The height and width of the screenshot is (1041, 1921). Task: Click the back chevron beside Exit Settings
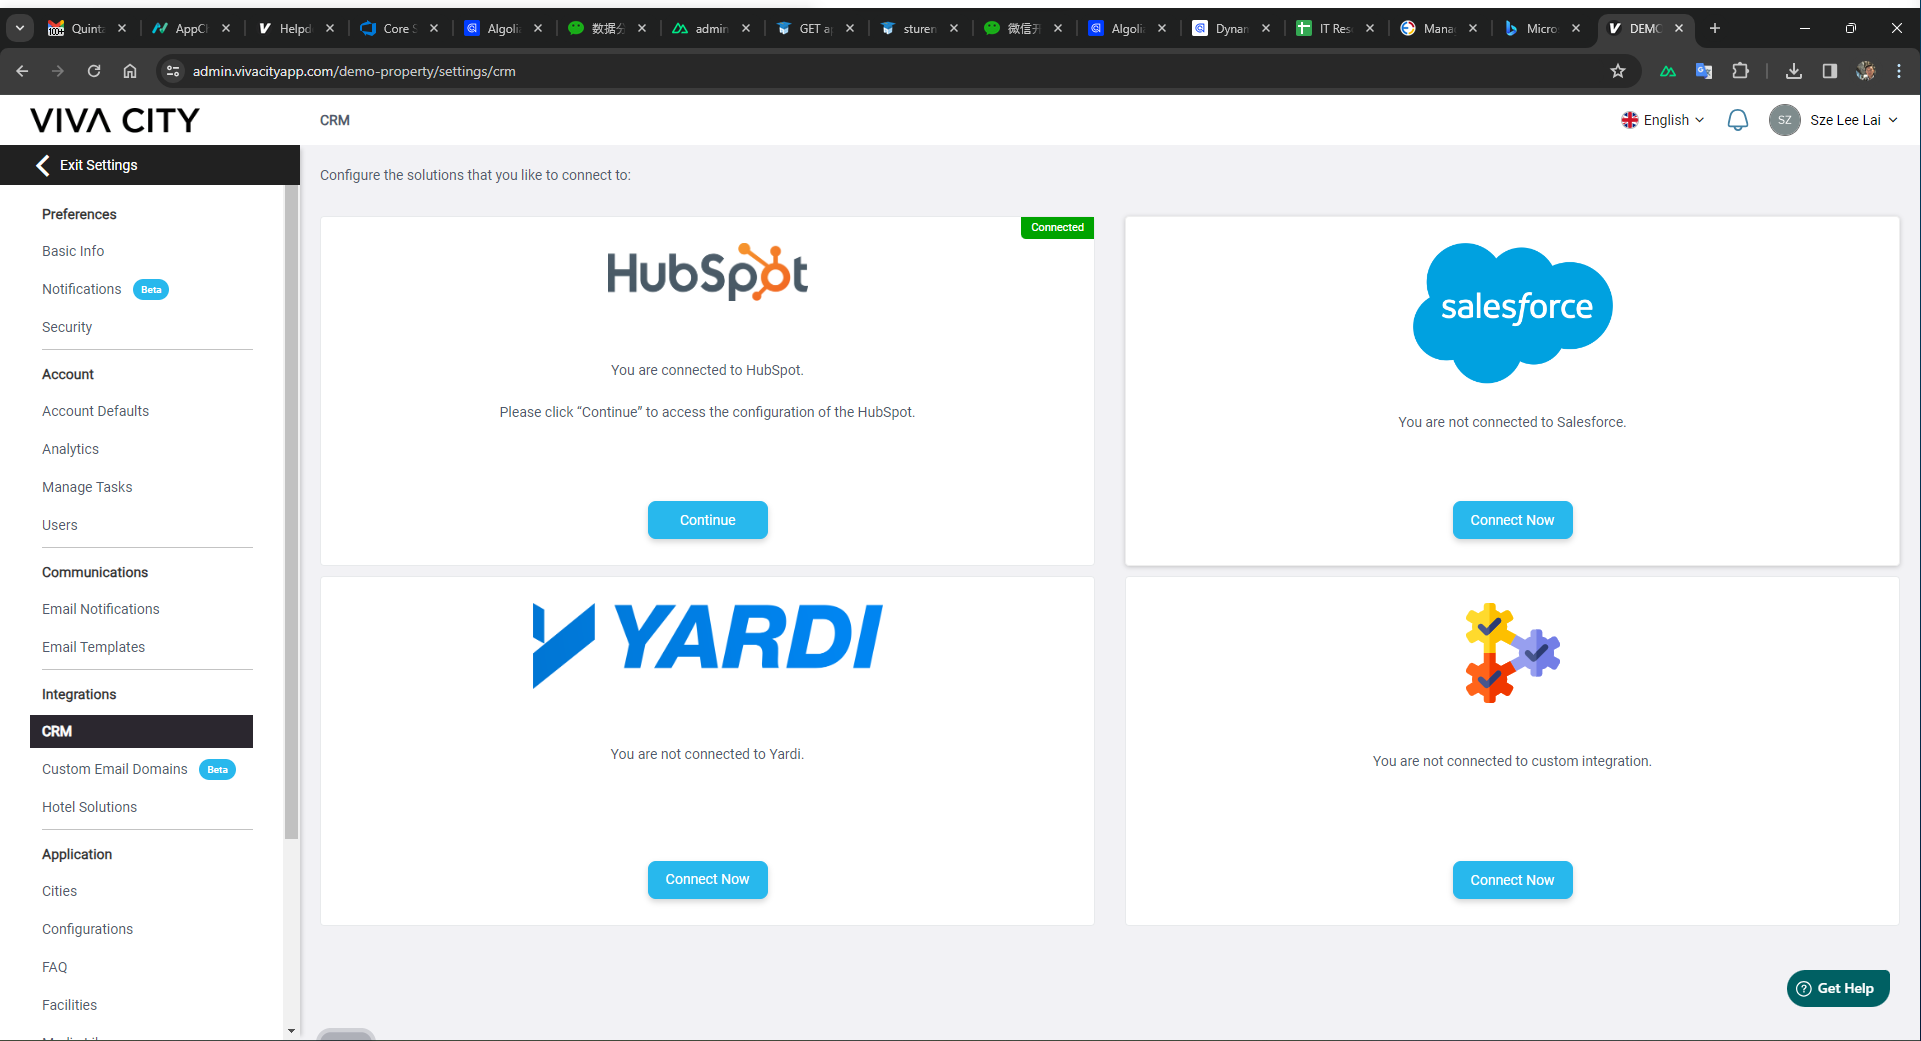click(42, 165)
